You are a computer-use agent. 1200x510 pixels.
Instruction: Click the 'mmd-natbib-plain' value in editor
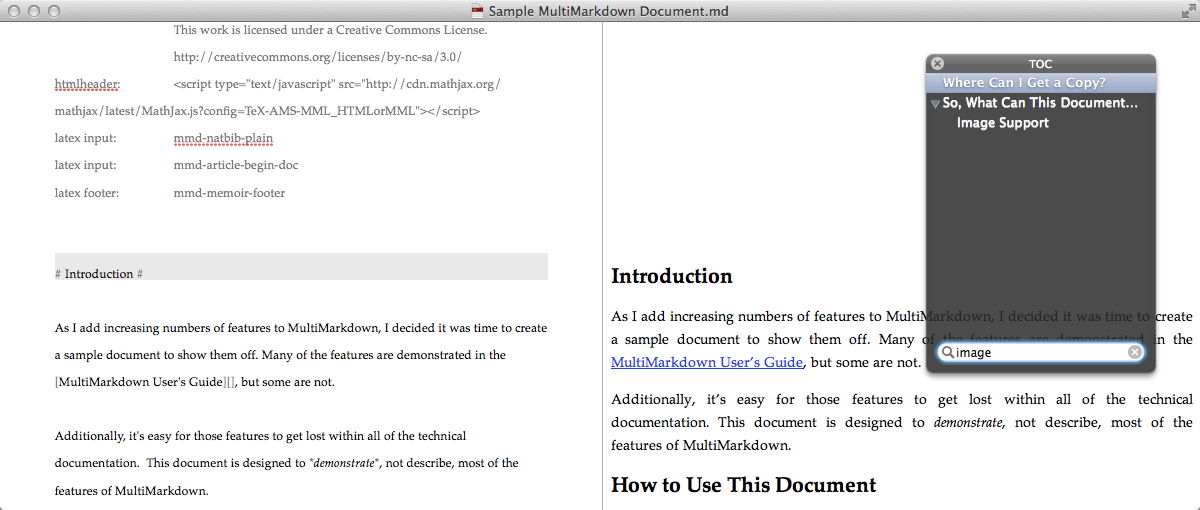tap(223, 138)
